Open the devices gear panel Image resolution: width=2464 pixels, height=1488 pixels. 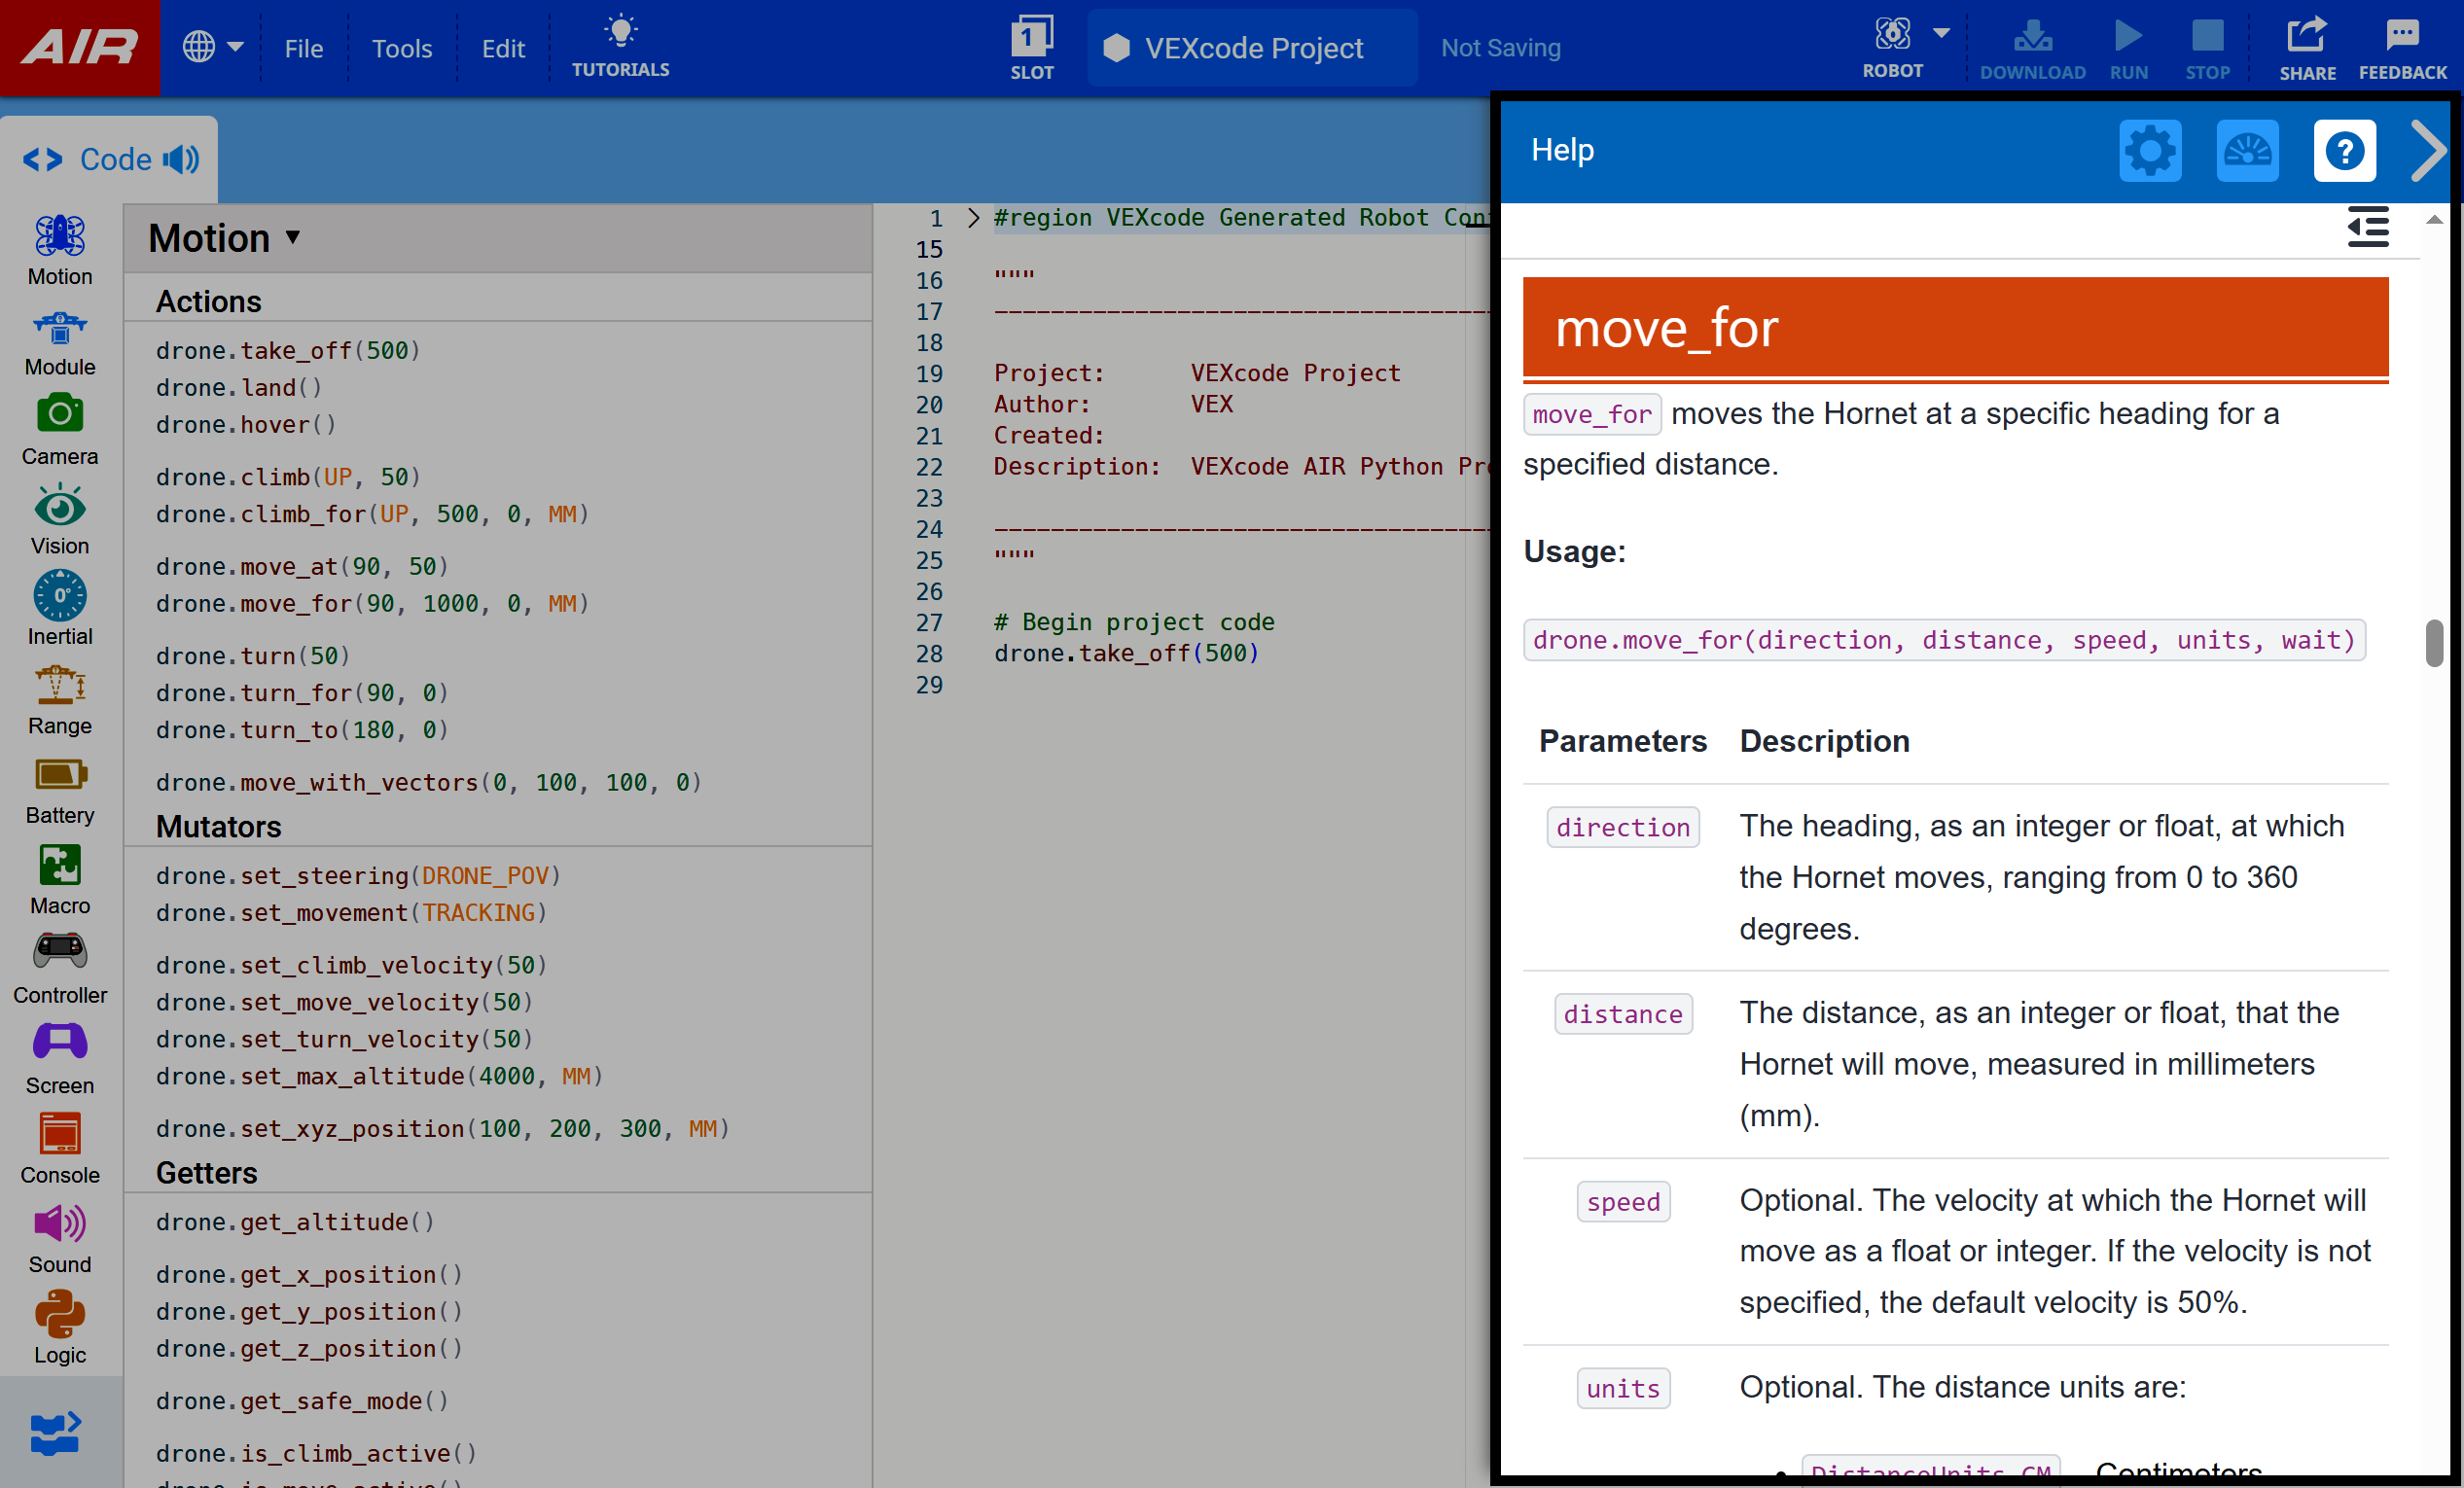coord(2149,151)
